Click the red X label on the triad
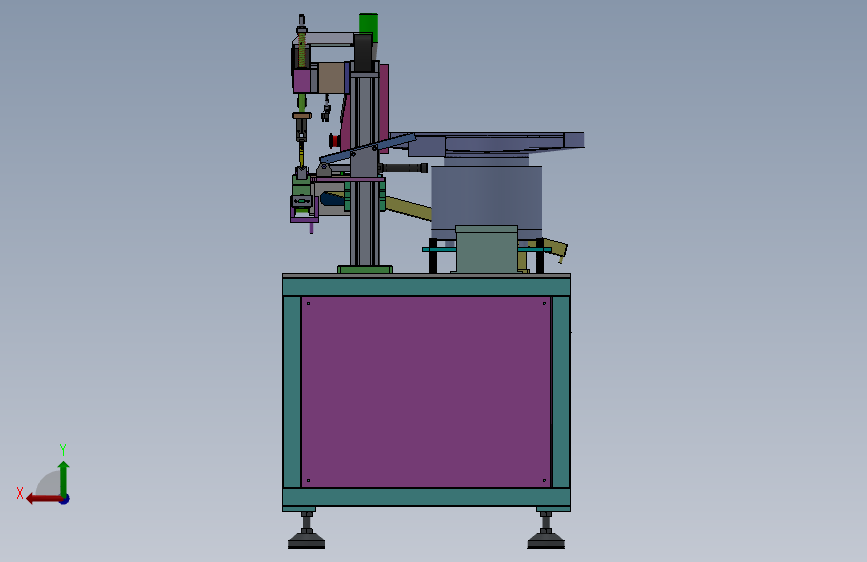Screen dimensions: 867x562 20,493
